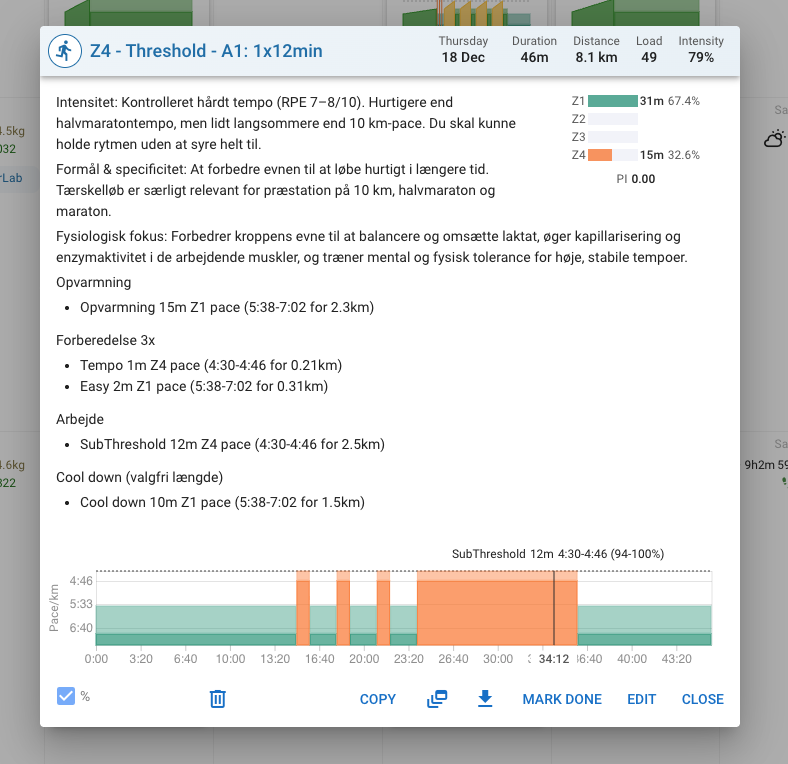This screenshot has width=788, height=764.
Task: Click the first orange tempo interval bar
Action: tap(303, 610)
